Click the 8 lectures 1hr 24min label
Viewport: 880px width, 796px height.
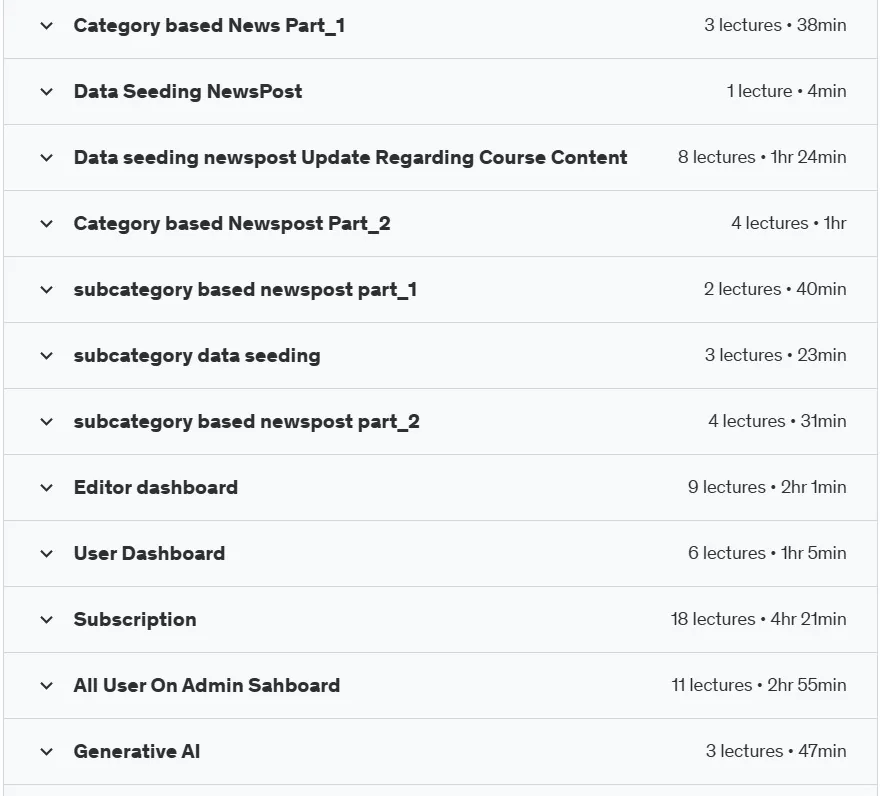pos(762,157)
